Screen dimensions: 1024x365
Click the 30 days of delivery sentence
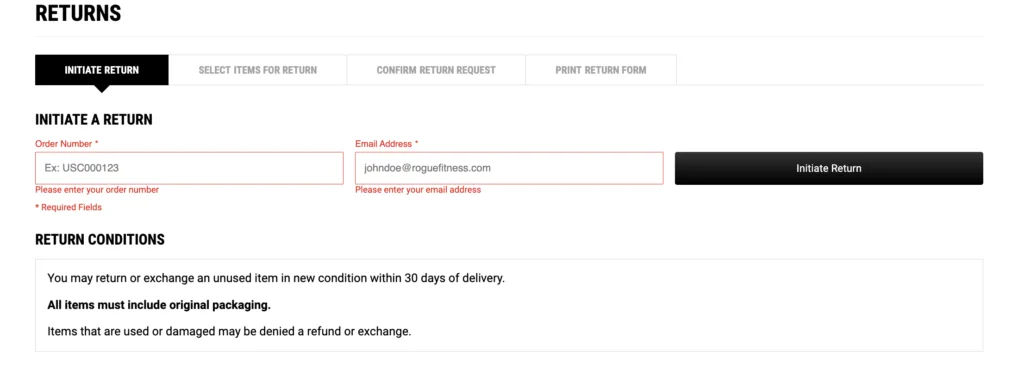(276, 278)
